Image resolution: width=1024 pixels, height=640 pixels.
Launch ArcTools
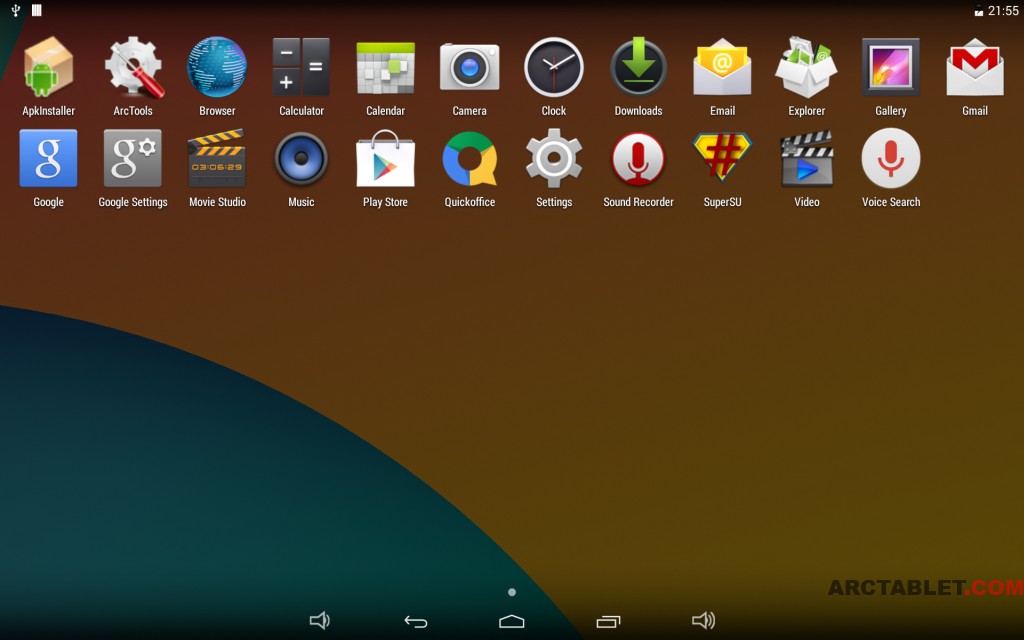133,67
